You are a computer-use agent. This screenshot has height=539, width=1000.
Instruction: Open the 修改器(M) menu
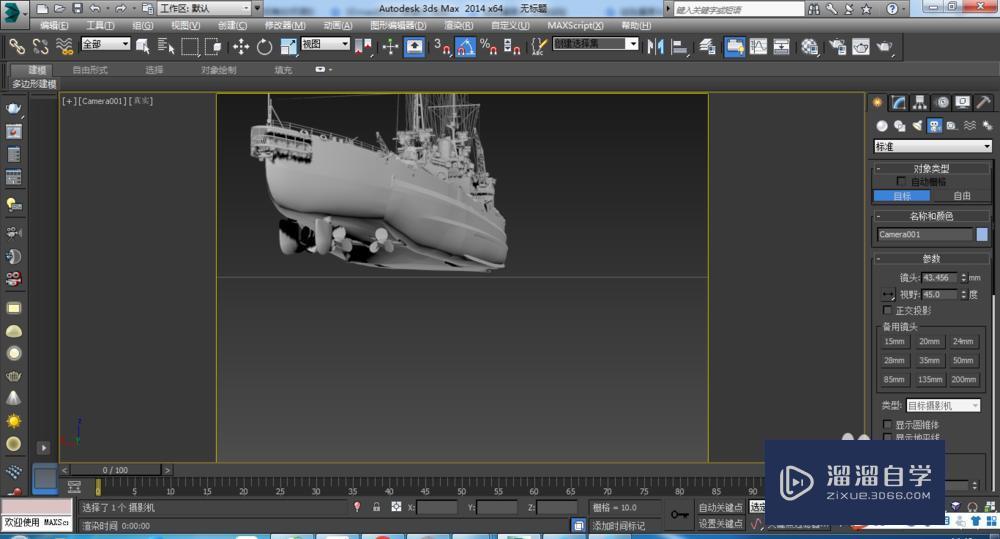(285, 25)
